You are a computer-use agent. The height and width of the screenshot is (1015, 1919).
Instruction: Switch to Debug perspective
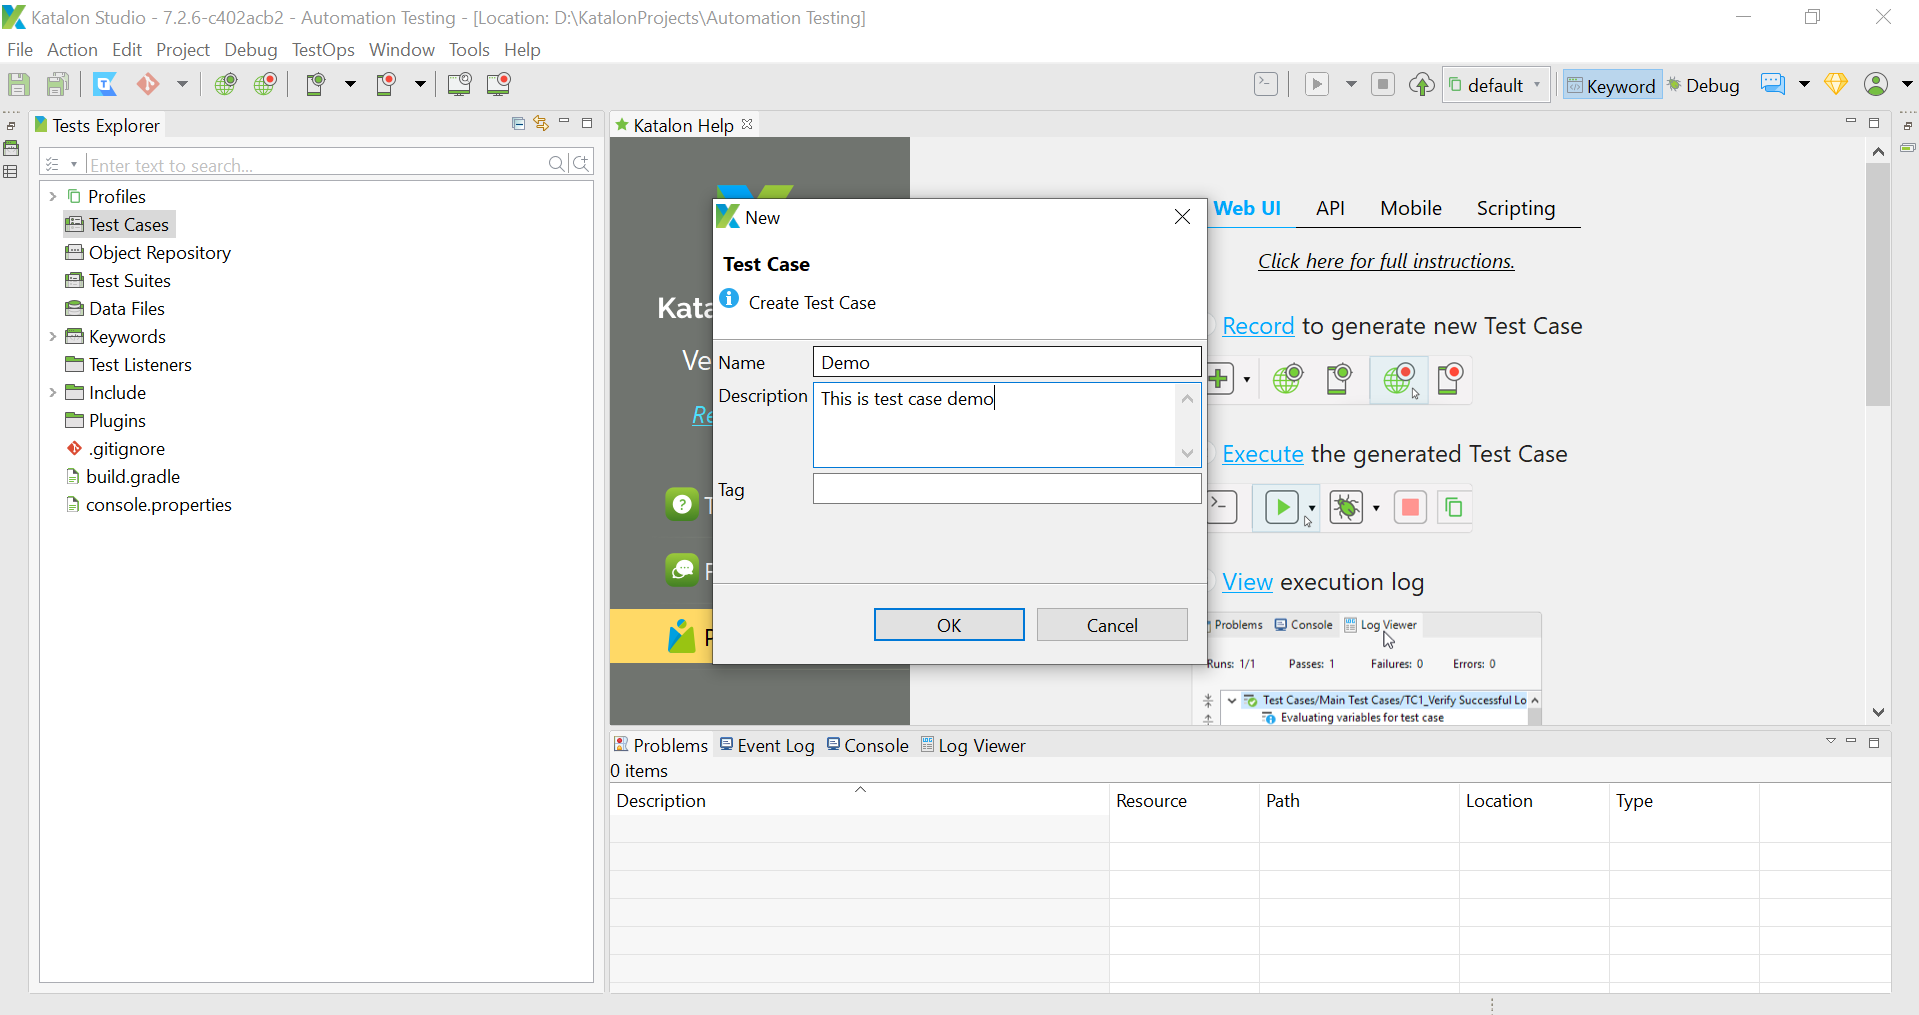point(1703,86)
